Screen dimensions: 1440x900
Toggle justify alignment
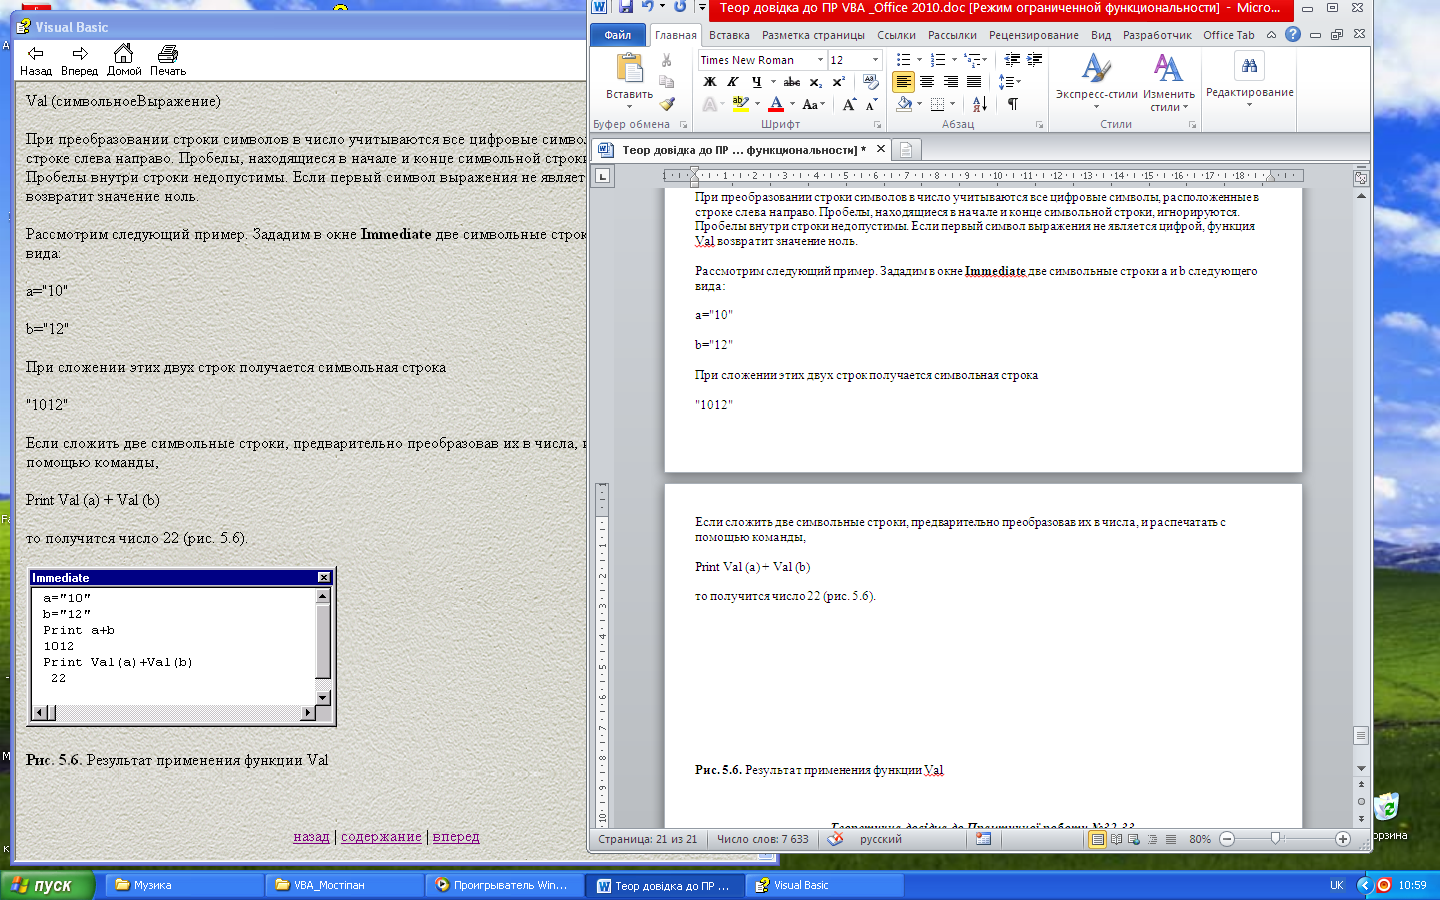[x=973, y=82]
